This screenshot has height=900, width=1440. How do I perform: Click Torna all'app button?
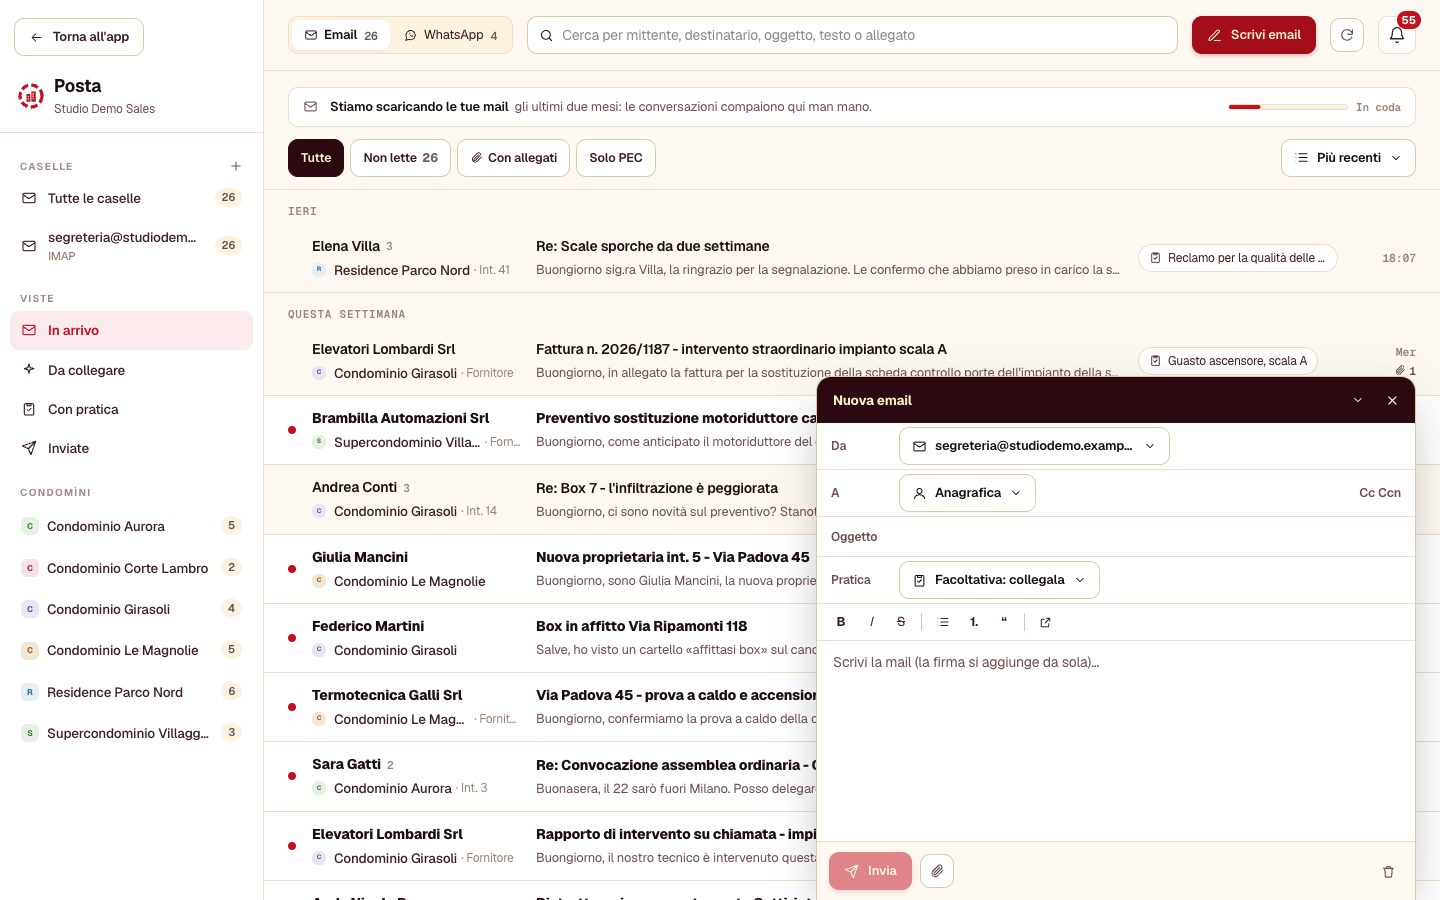[79, 37]
